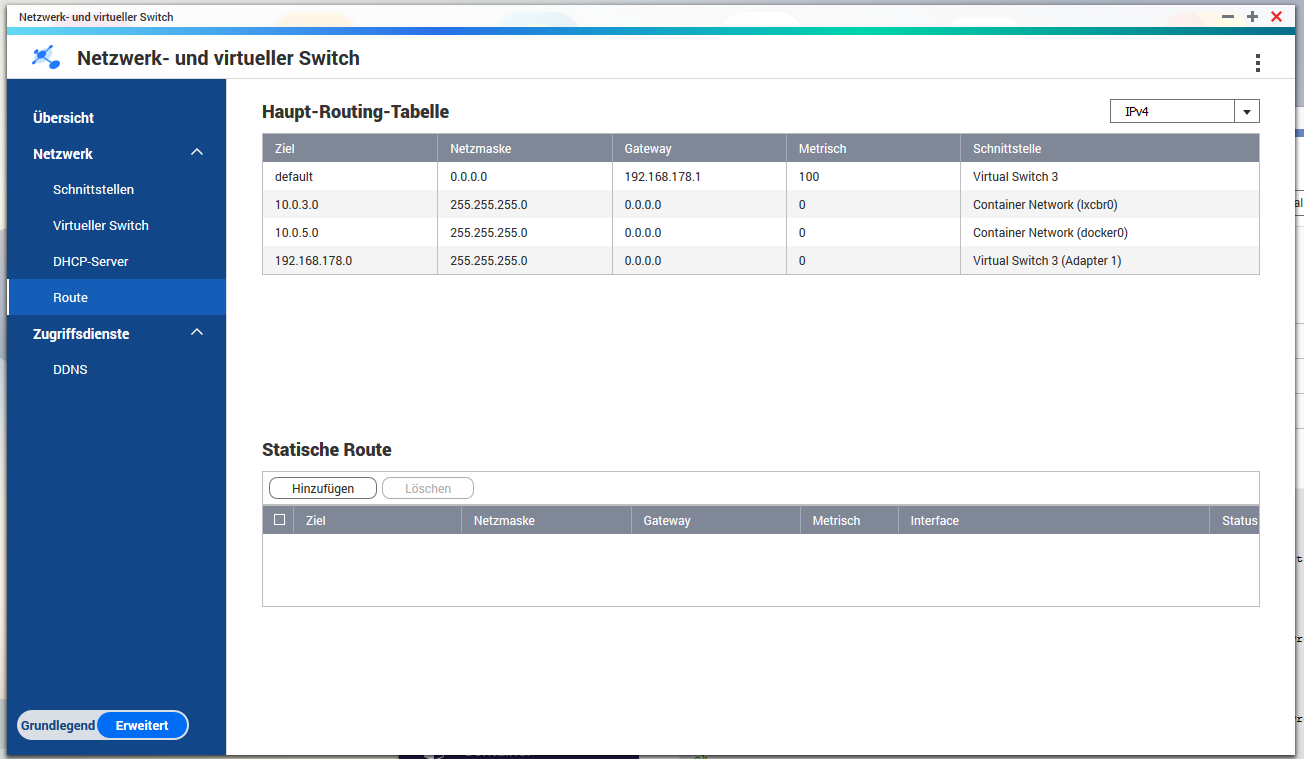Screen dimensions: 1304x759
Task: Collapse the Netzwerk section chevron
Action: 197,153
